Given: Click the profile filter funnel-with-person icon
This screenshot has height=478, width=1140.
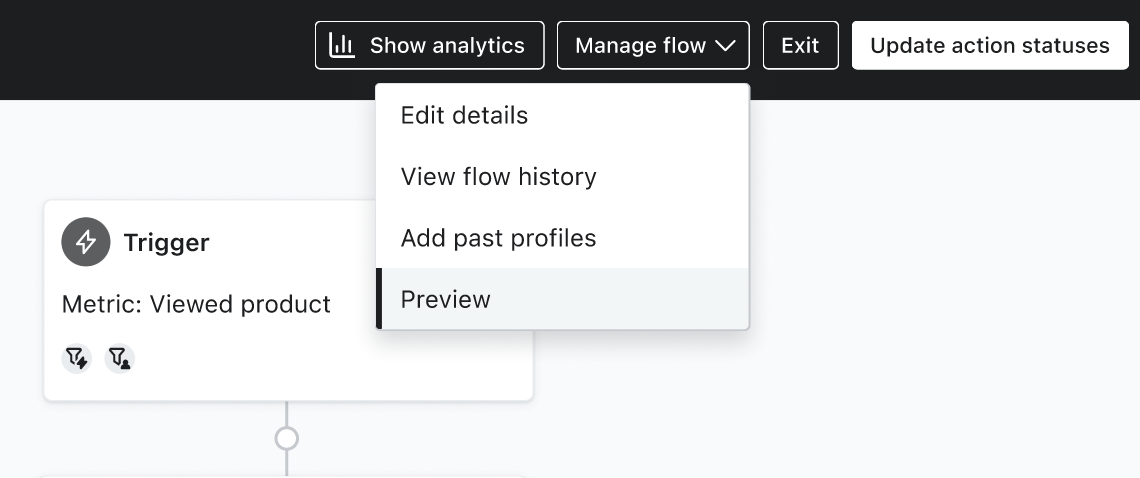Looking at the screenshot, I should 120,357.
